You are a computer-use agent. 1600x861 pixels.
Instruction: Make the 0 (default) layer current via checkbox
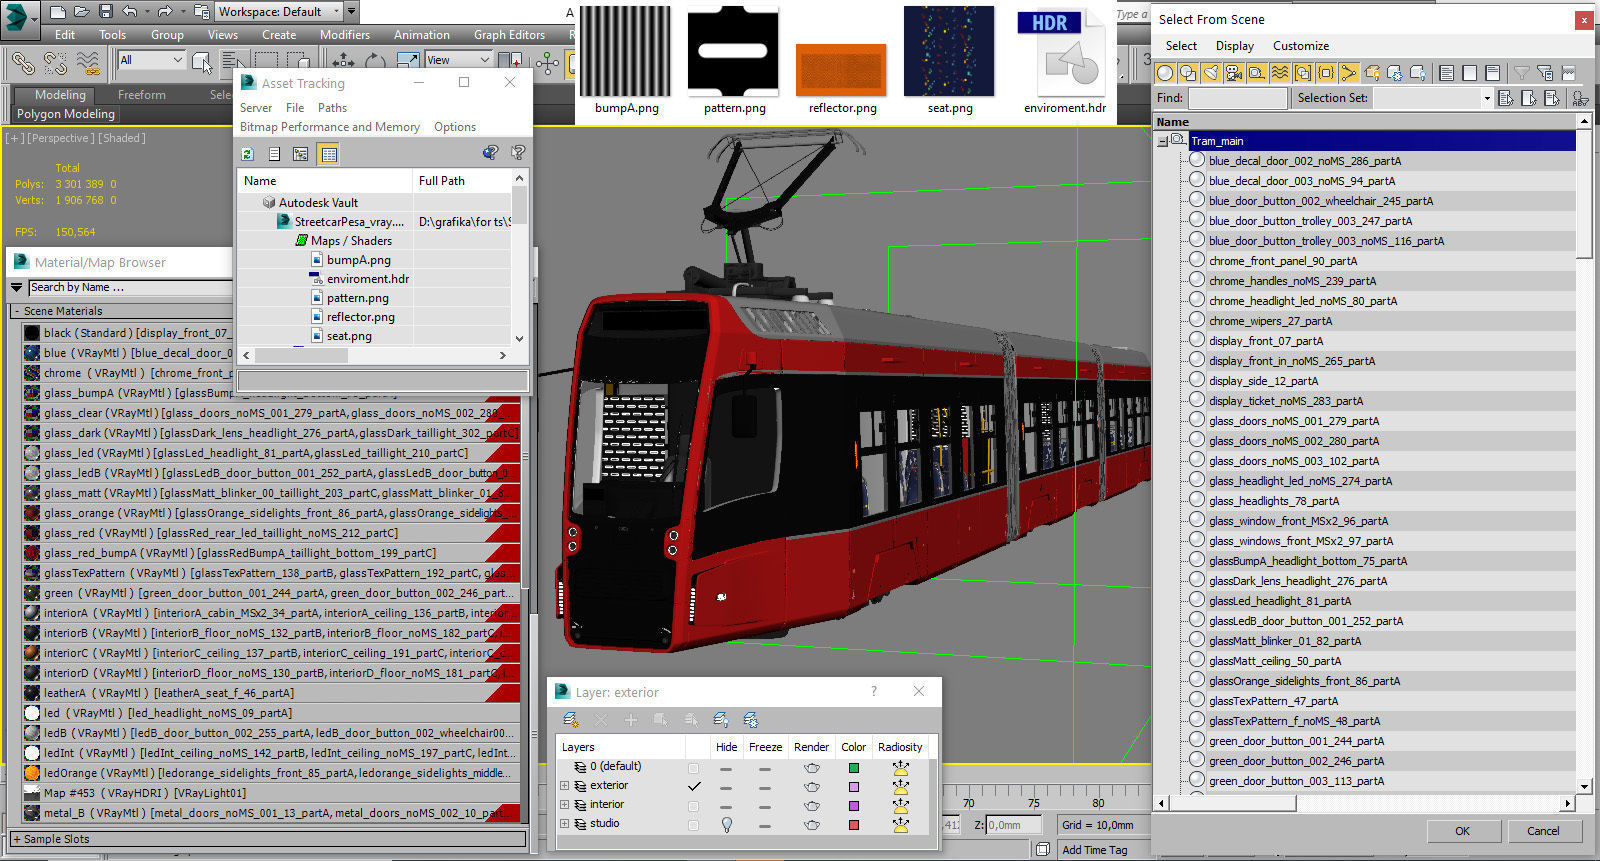point(694,767)
